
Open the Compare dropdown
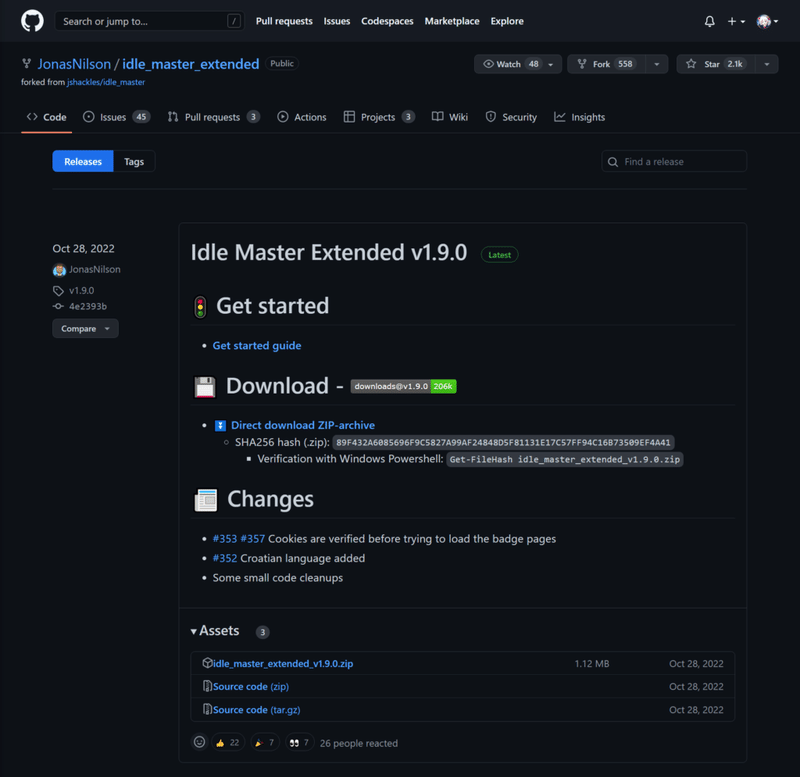tap(85, 328)
